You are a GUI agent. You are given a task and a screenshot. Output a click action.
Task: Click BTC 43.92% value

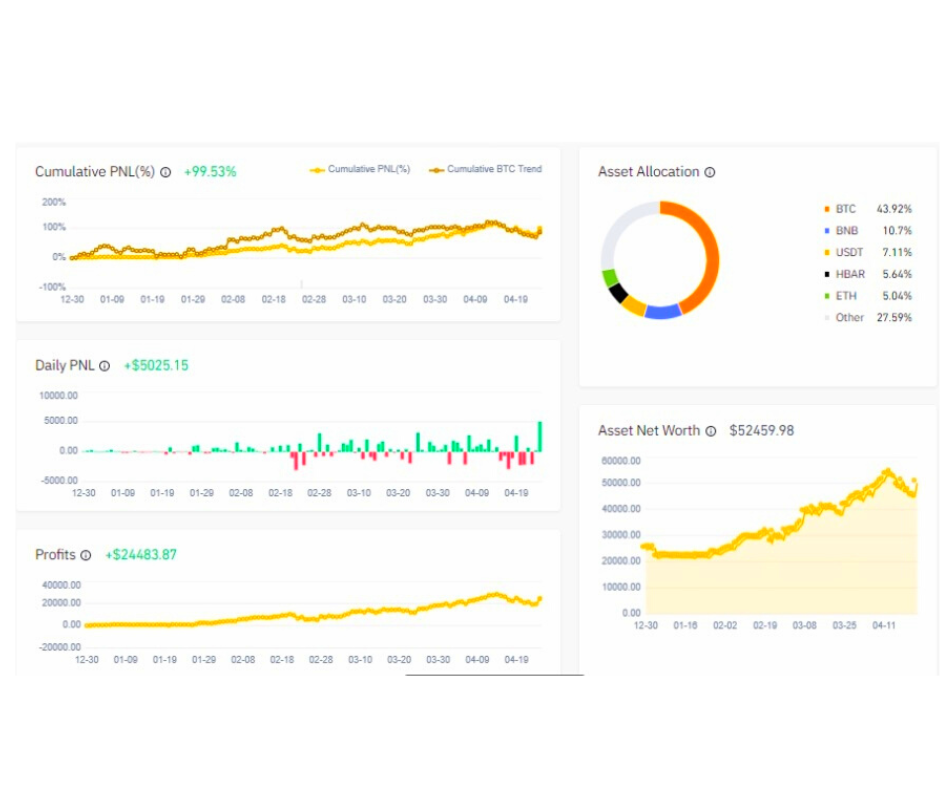894,209
